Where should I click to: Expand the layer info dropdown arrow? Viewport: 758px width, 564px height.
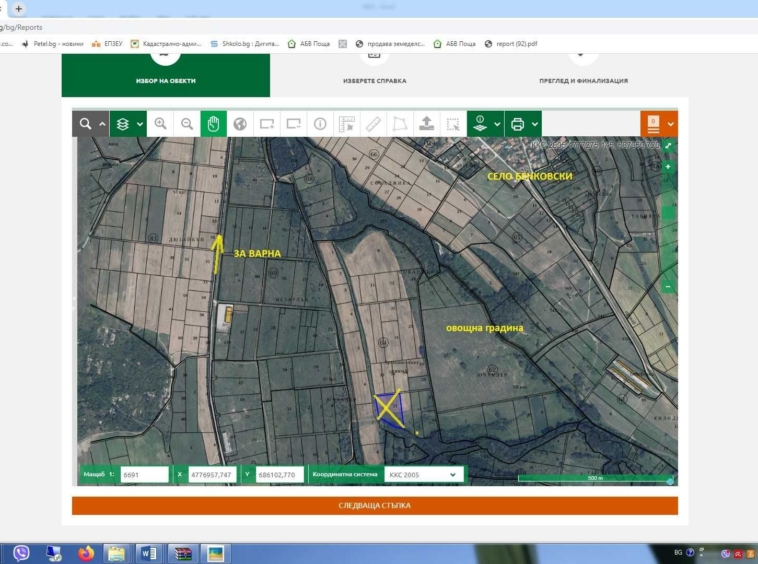click(x=497, y=124)
